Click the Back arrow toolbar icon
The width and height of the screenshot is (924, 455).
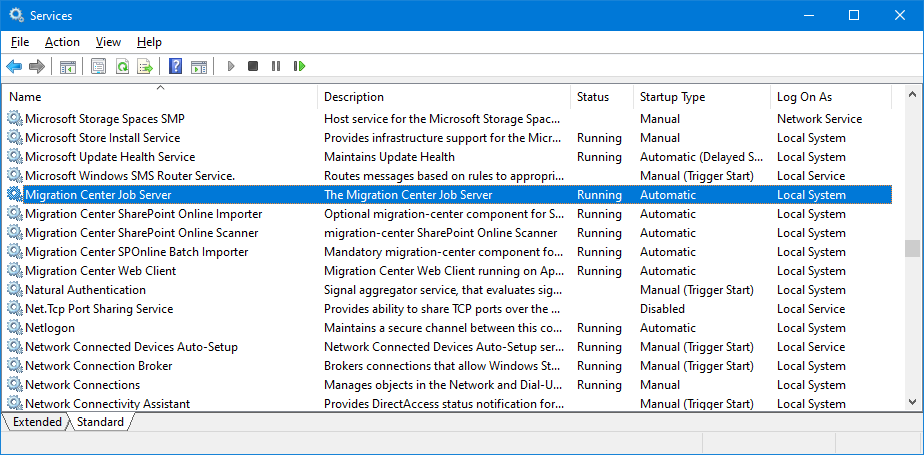point(14,66)
